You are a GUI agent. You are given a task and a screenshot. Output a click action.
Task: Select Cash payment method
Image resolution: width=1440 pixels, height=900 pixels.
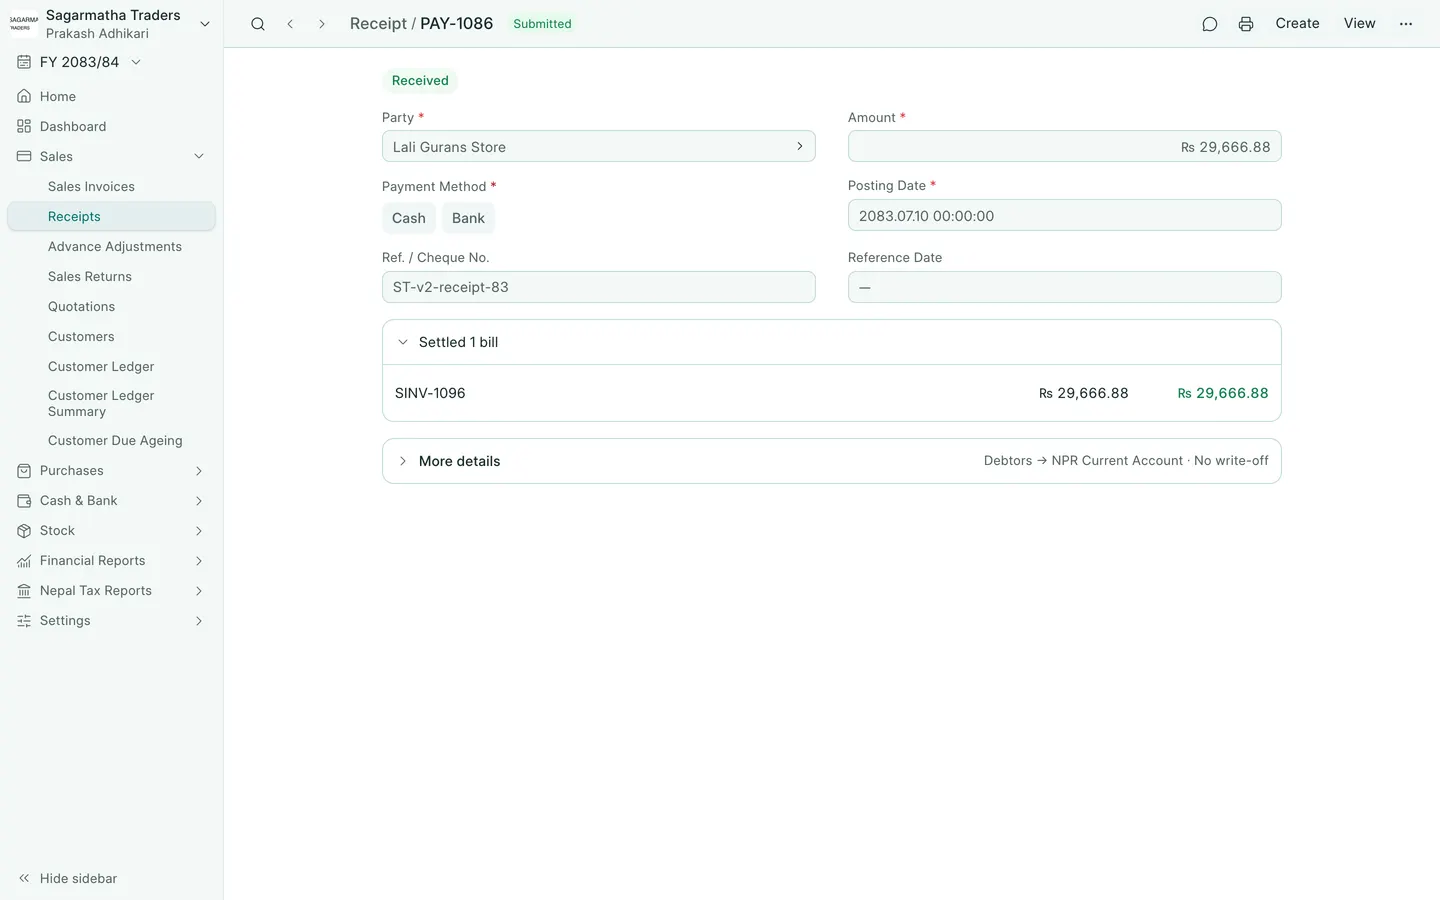coord(409,218)
